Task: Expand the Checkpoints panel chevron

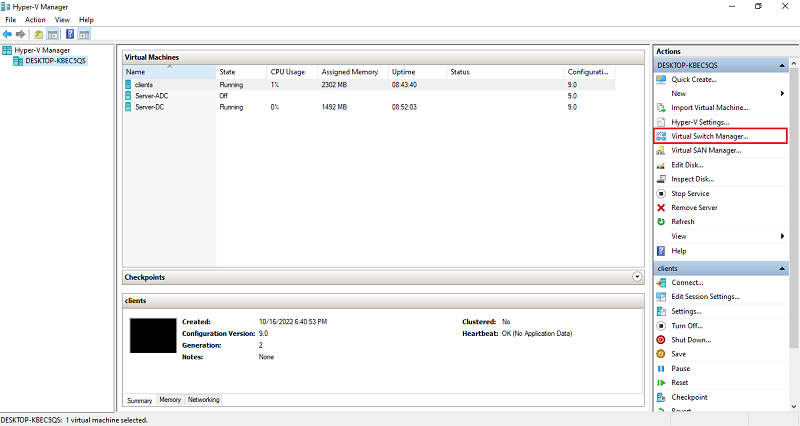Action: (637, 277)
